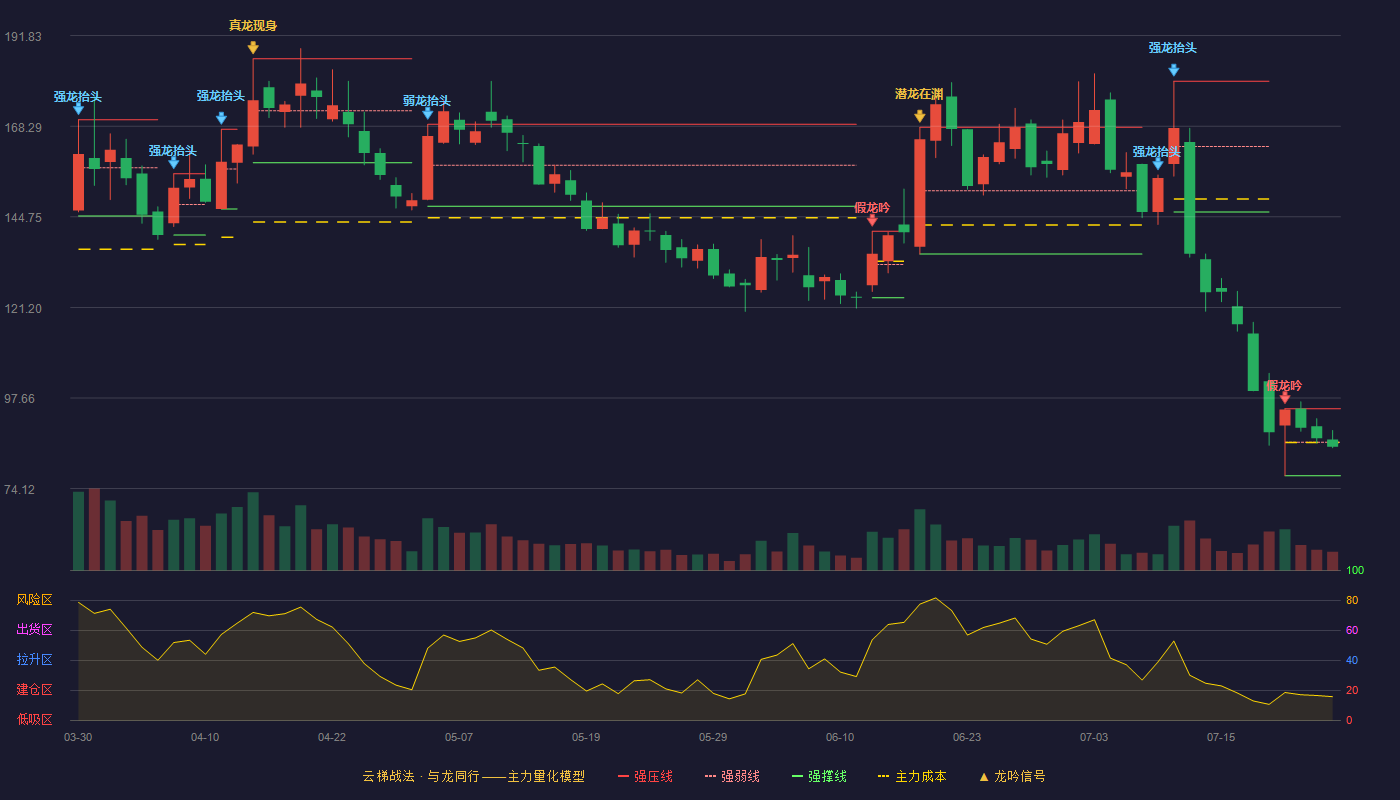Click the 07-15 date axis label
The width and height of the screenshot is (1400, 800).
tap(1221, 737)
